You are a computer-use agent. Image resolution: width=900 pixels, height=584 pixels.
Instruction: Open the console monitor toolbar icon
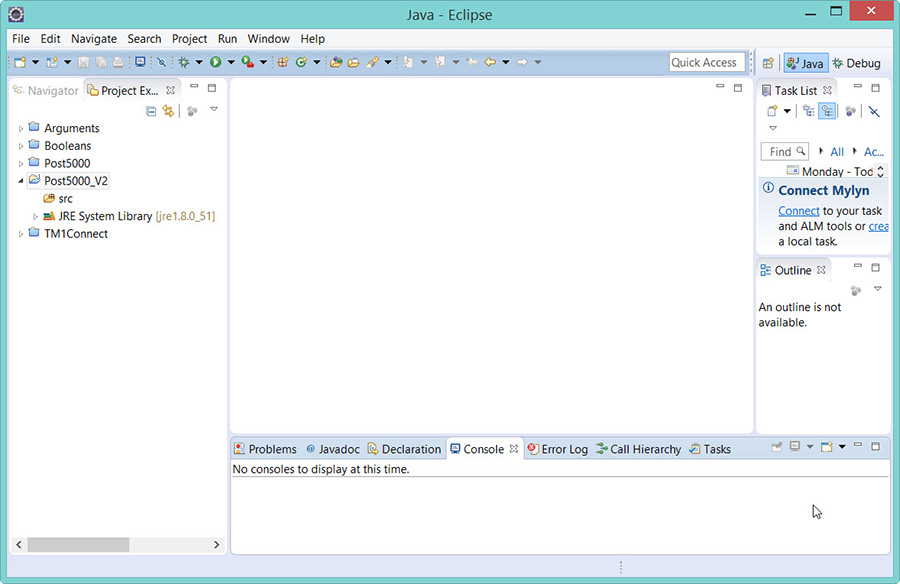coord(140,62)
